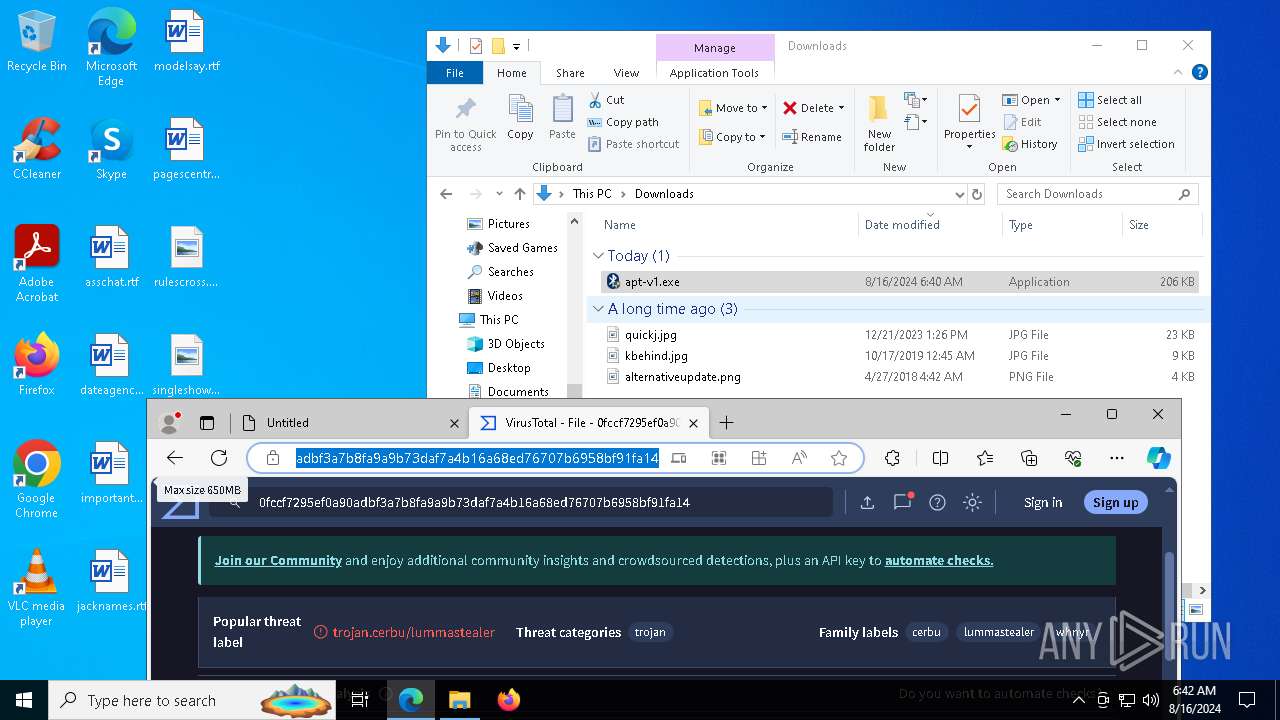Screen dimensions: 1280x720
Task: Click Explorer Help question mark icon
Action: click(x=1200, y=72)
